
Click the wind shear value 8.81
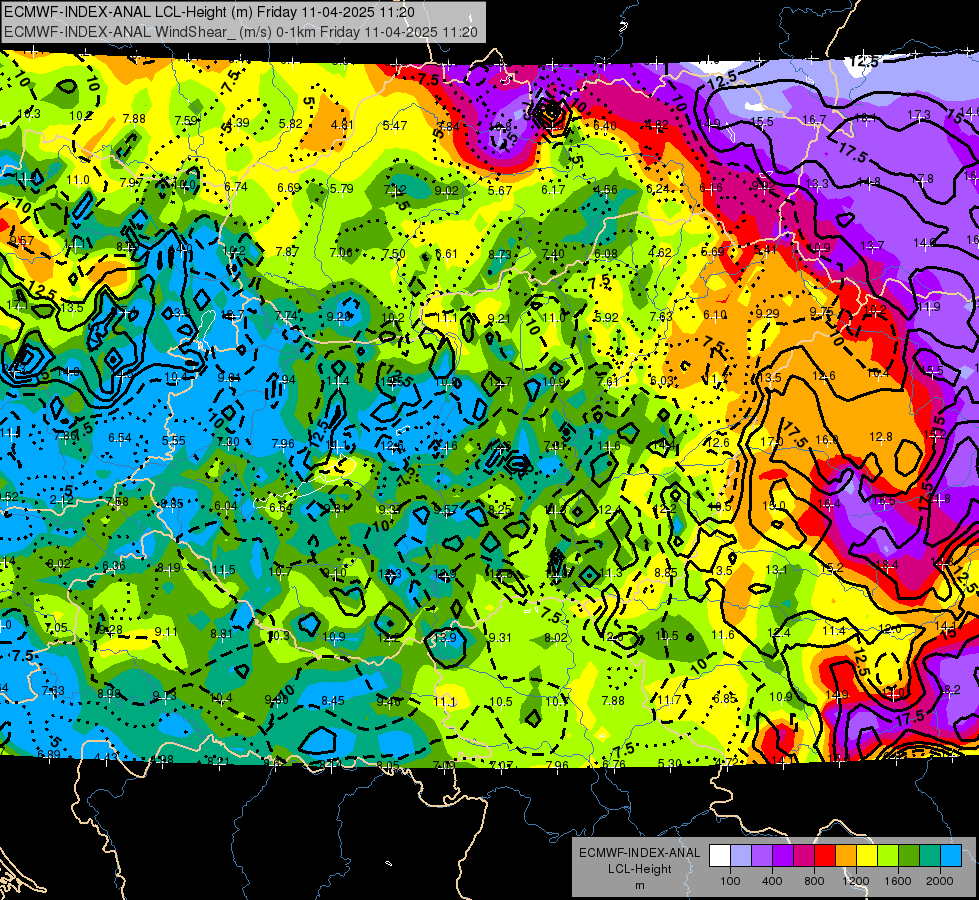[222, 634]
